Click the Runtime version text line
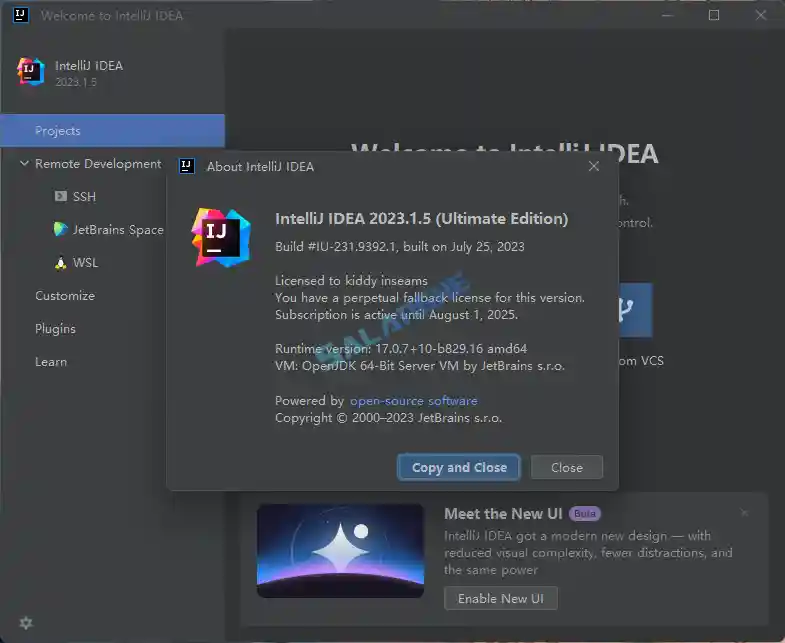The width and height of the screenshot is (785, 643). [401, 349]
